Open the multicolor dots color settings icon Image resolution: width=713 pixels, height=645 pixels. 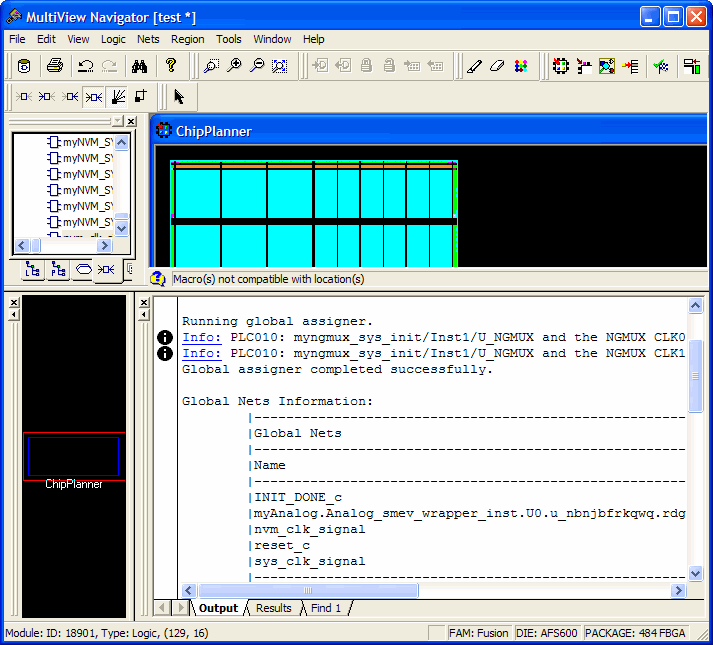(521, 66)
